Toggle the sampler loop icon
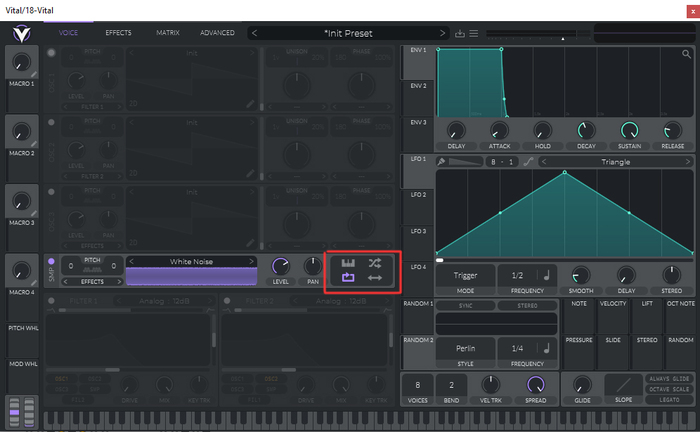 [x=349, y=278]
